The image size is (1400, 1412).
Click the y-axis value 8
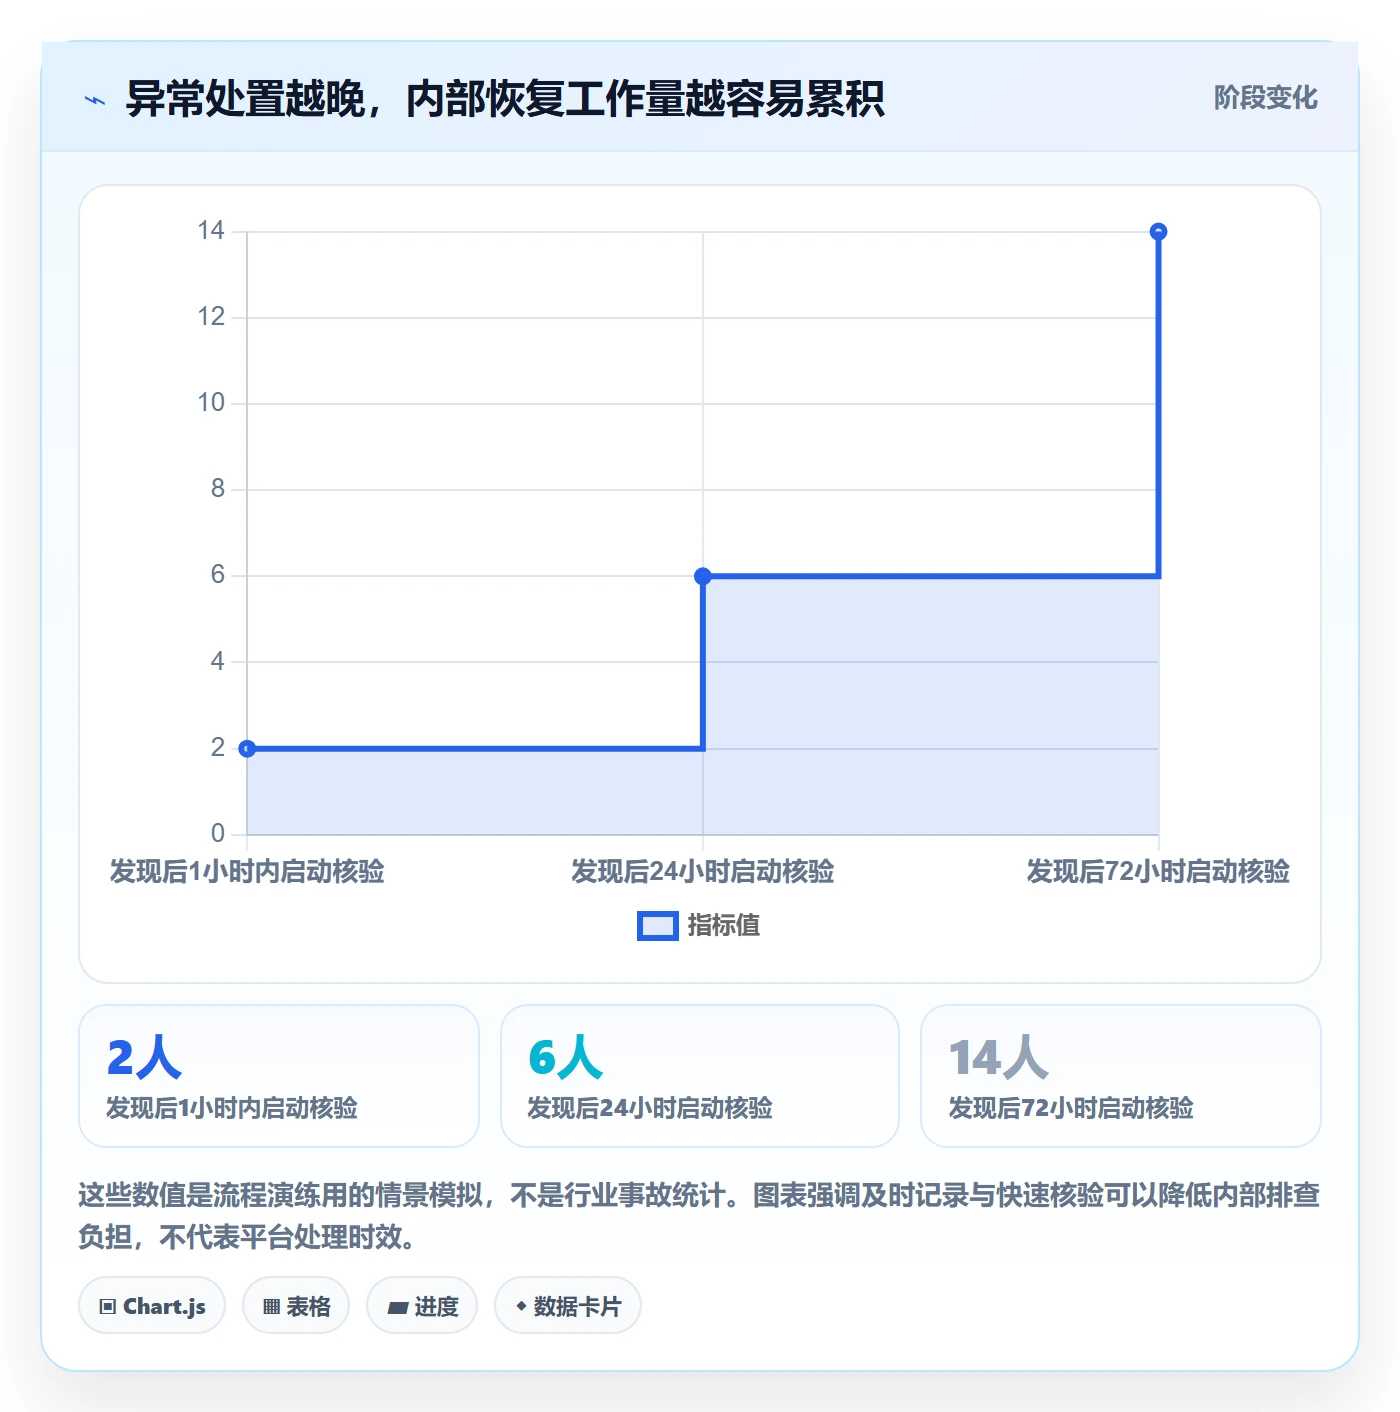coord(218,489)
